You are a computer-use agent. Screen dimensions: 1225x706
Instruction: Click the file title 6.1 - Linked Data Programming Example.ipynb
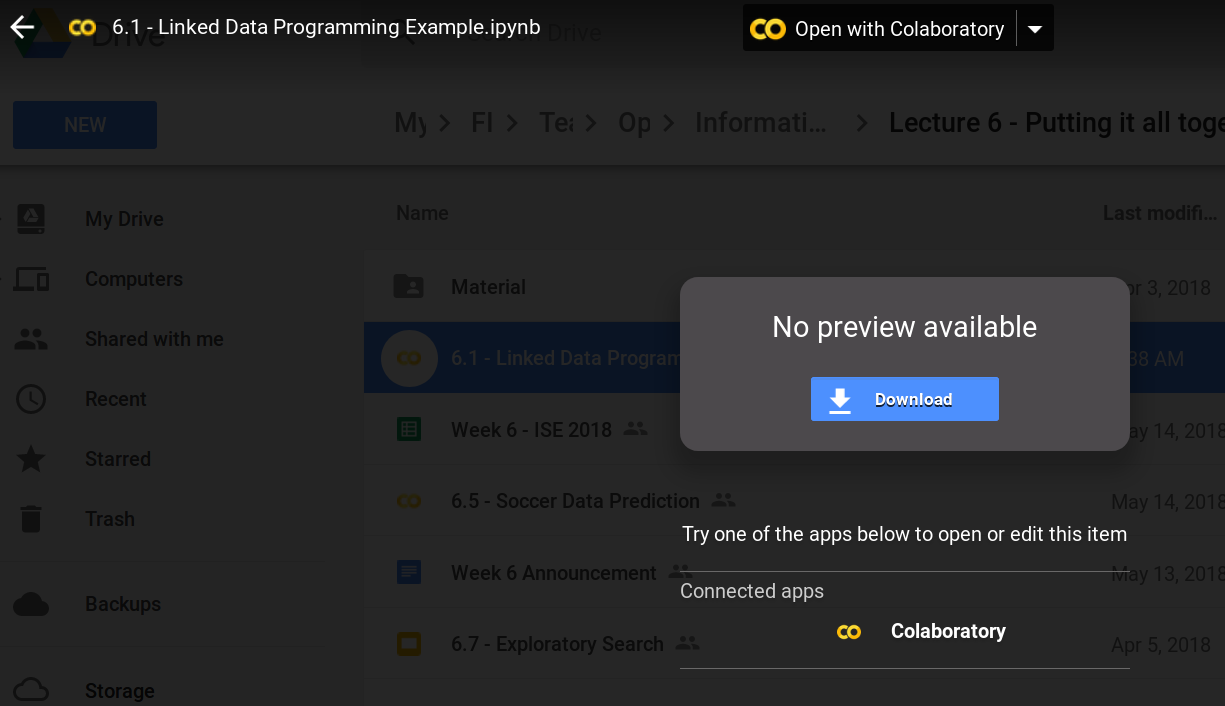point(326,28)
